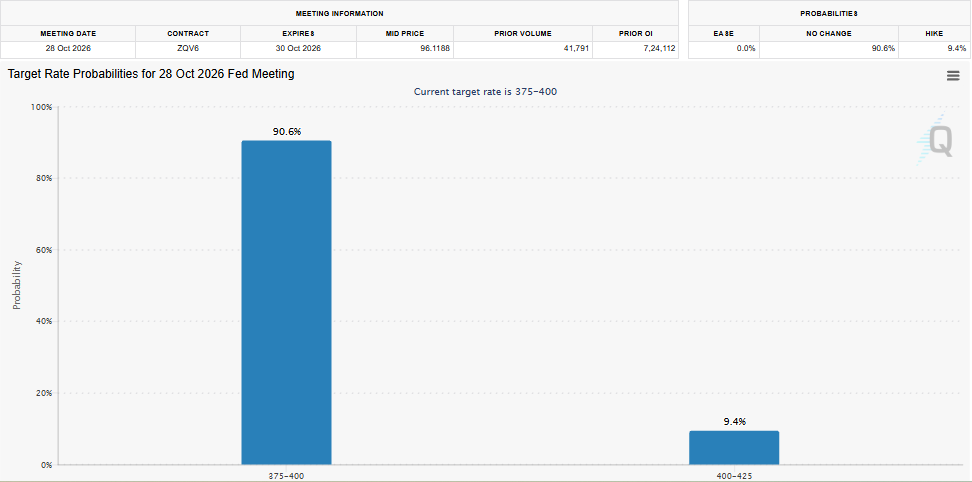This screenshot has width=972, height=482.
Task: Click the Mid Price column header
Action: (405, 33)
